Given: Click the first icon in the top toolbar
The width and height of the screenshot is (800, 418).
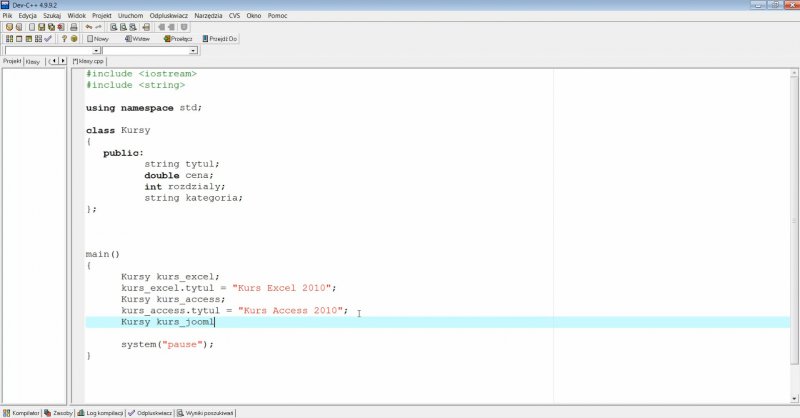Looking at the screenshot, I should [x=9, y=27].
